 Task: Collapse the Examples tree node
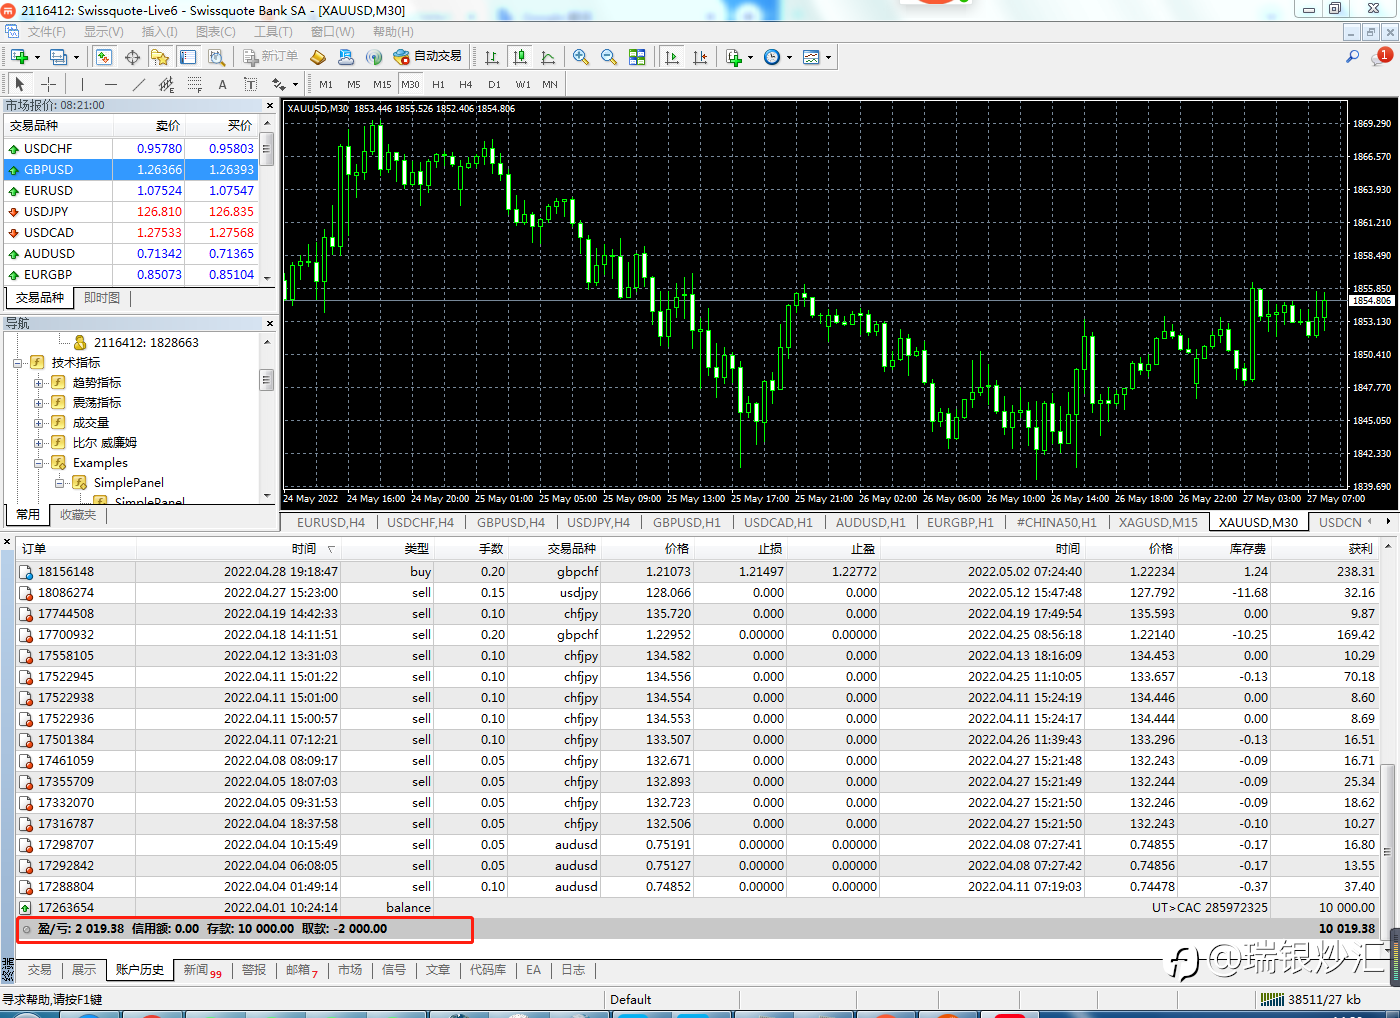pos(39,463)
